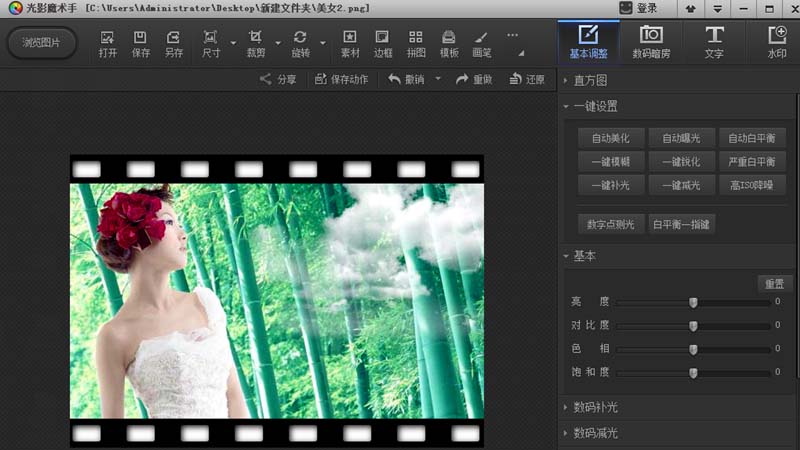This screenshot has width=800, height=450.
Task: Click the 亮度 brightness slider handle
Action: 693,303
